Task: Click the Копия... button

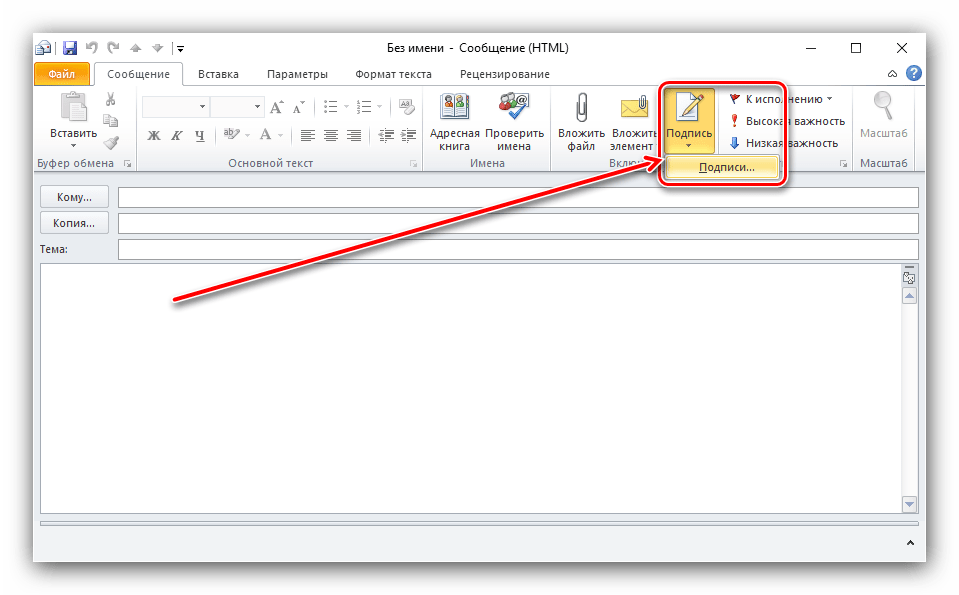Action: [x=74, y=223]
